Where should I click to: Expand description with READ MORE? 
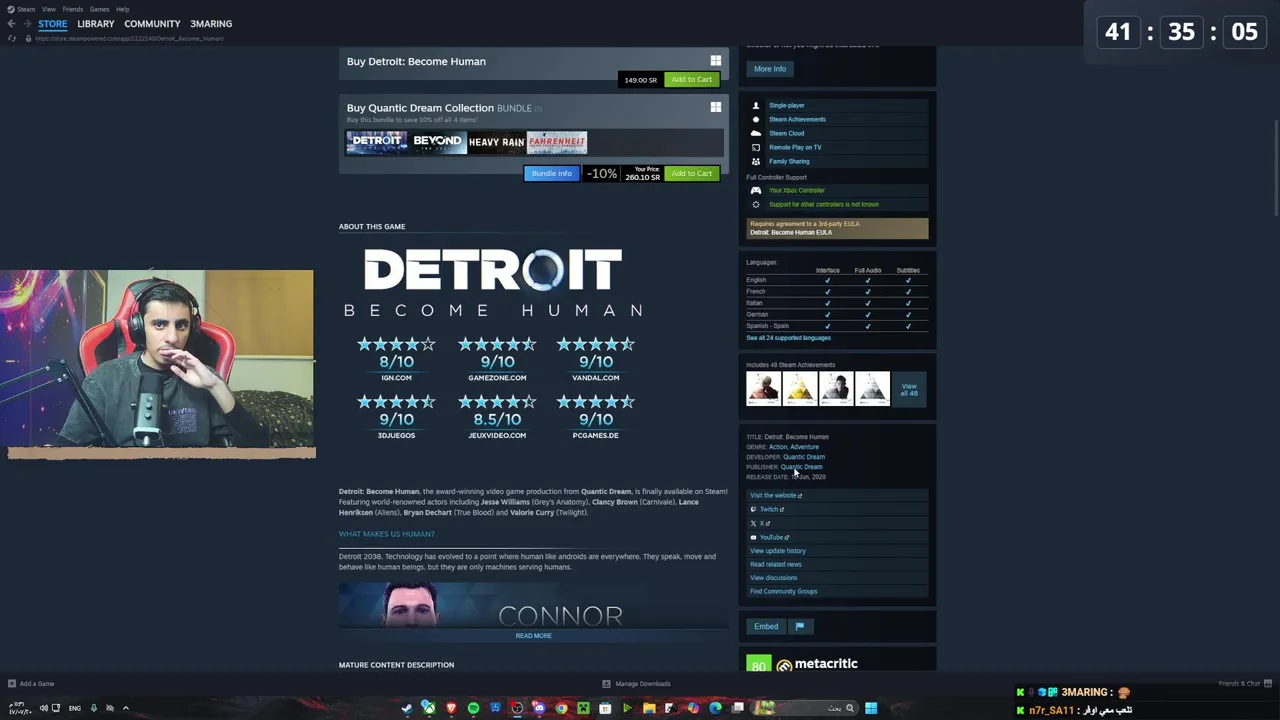tap(533, 636)
